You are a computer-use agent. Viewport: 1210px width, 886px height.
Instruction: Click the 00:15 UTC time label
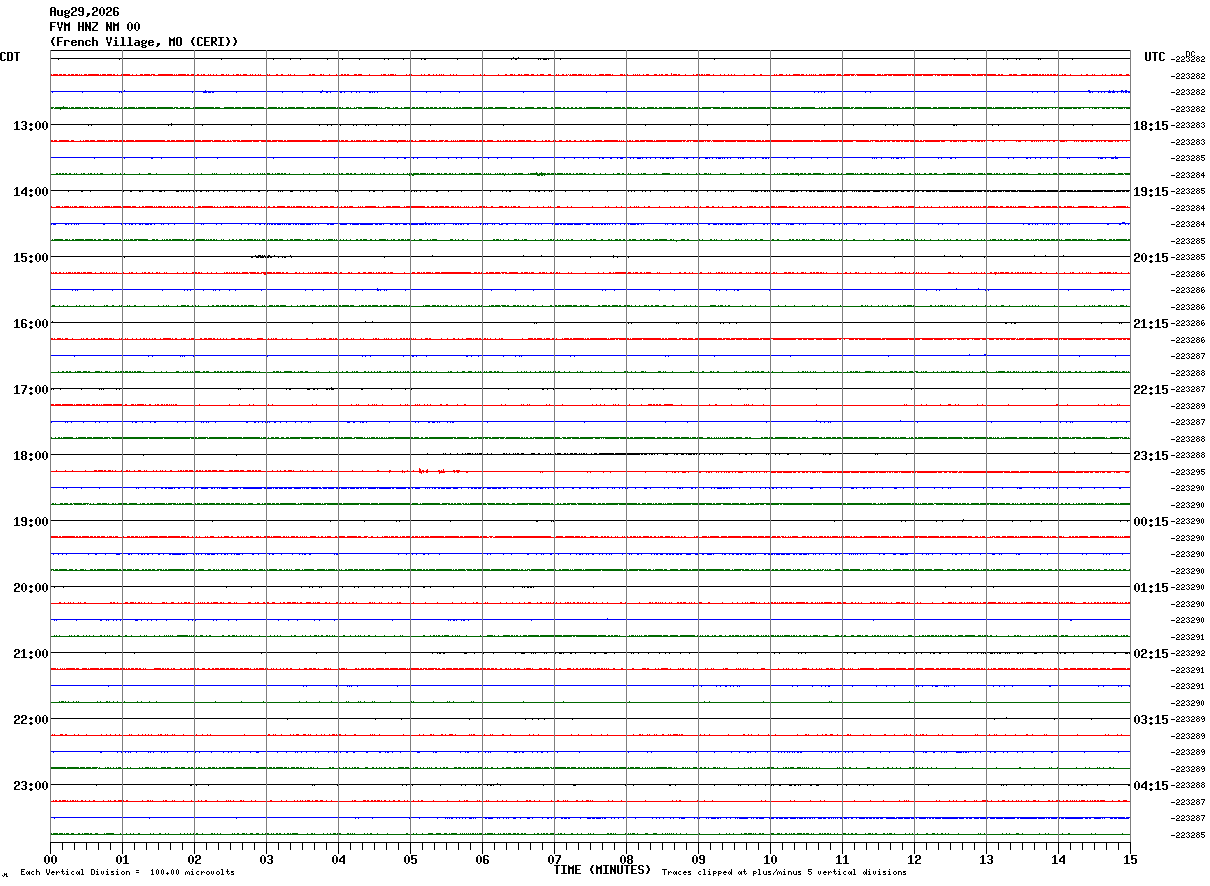(1150, 521)
